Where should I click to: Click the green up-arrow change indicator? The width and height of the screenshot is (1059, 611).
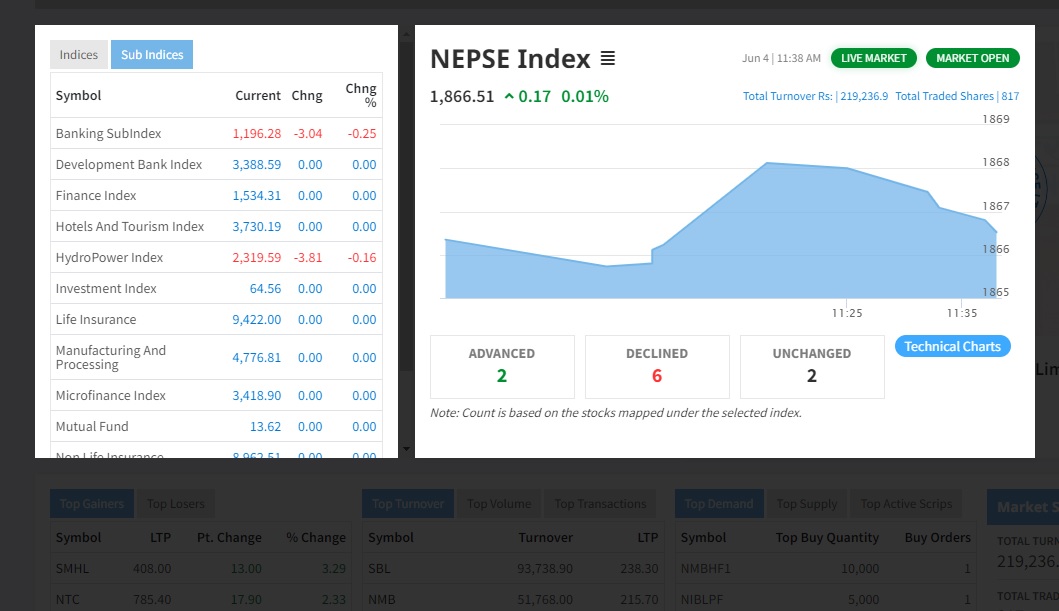(509, 97)
